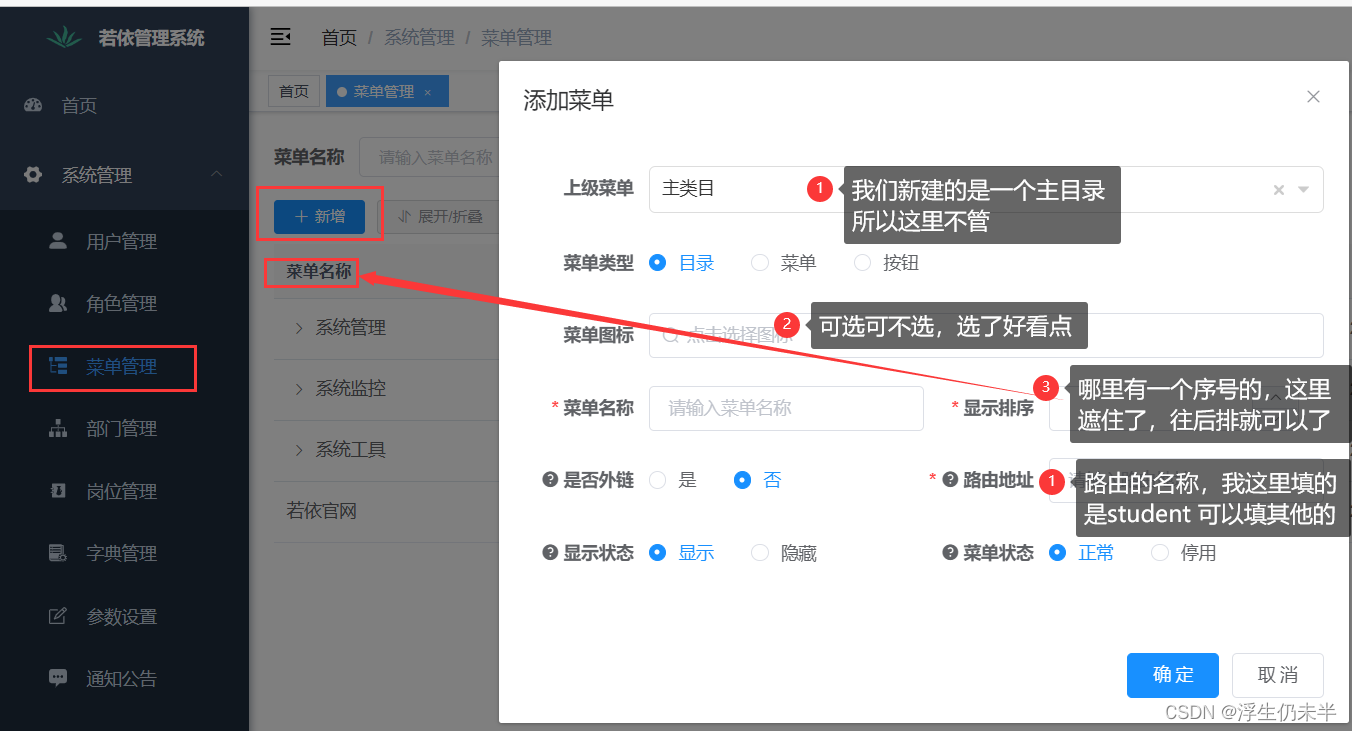1352x731 pixels.
Task: Click the people icon beside 角色管理
Action: tap(58, 303)
